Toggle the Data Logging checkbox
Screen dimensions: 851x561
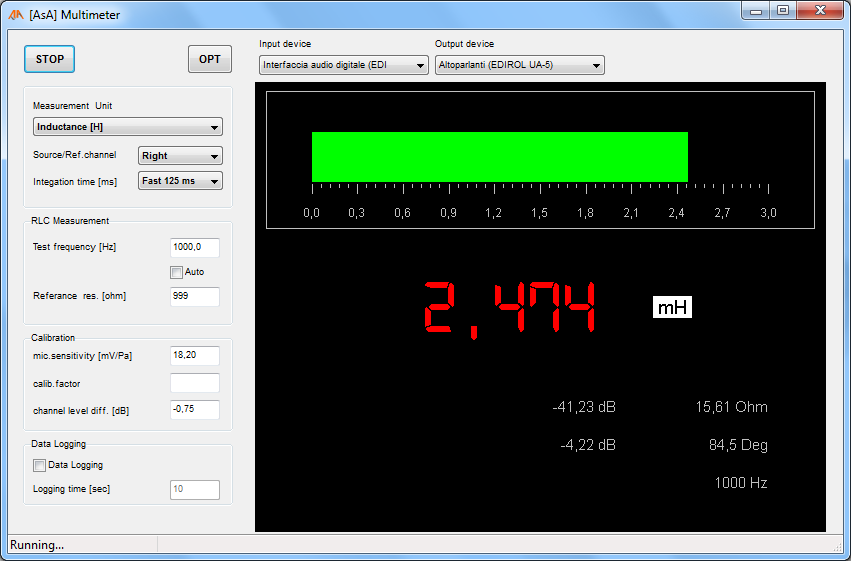click(39, 466)
